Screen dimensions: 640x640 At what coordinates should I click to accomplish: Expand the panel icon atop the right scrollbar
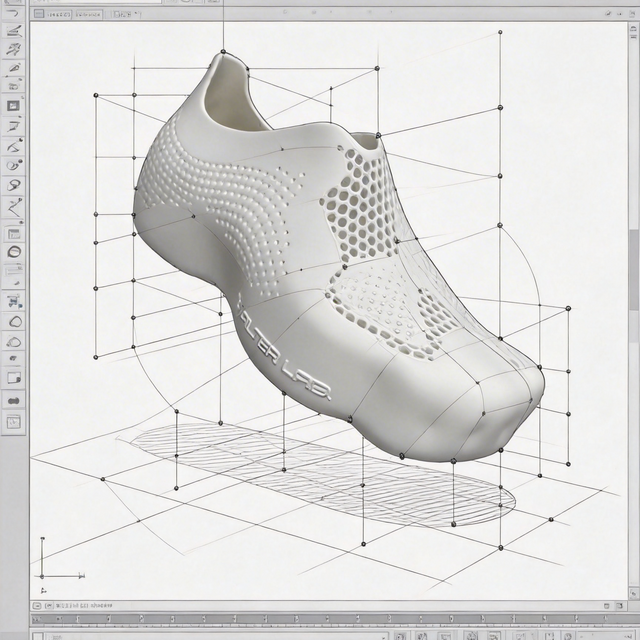(633, 31)
